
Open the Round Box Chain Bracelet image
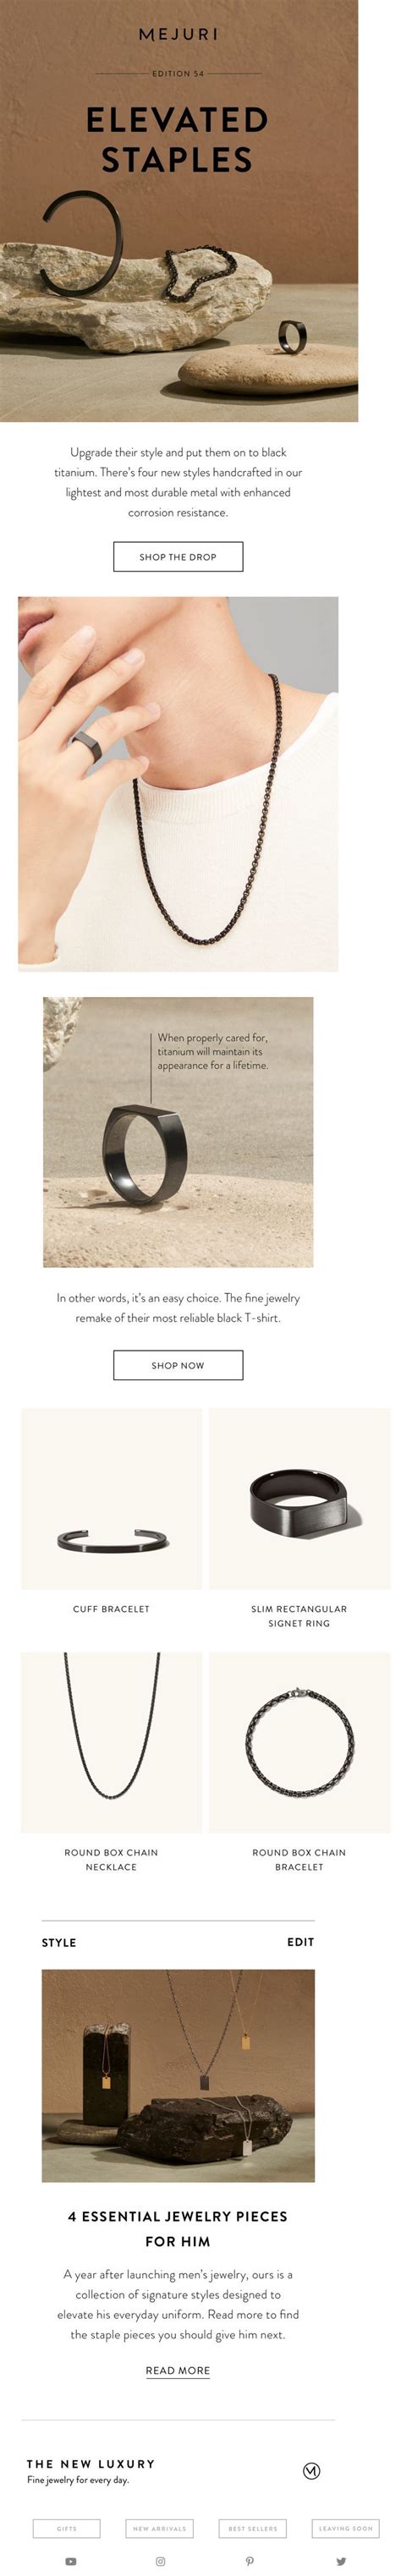point(299,1742)
